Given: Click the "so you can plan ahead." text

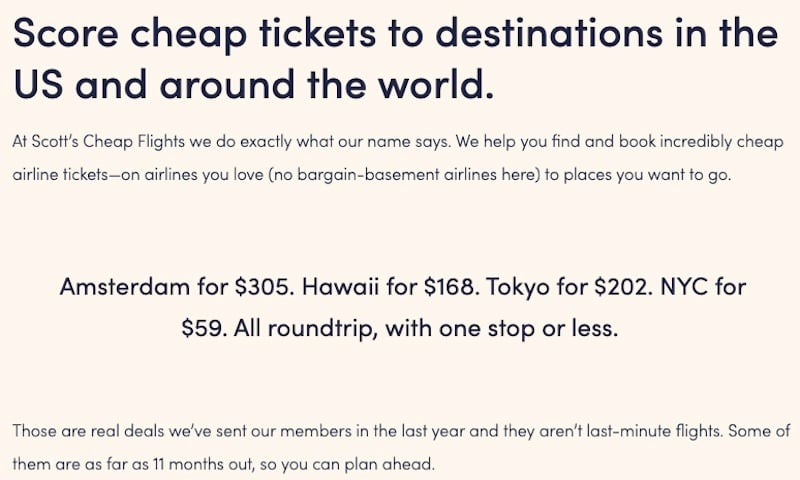Looking at the screenshot, I should tap(347, 464).
